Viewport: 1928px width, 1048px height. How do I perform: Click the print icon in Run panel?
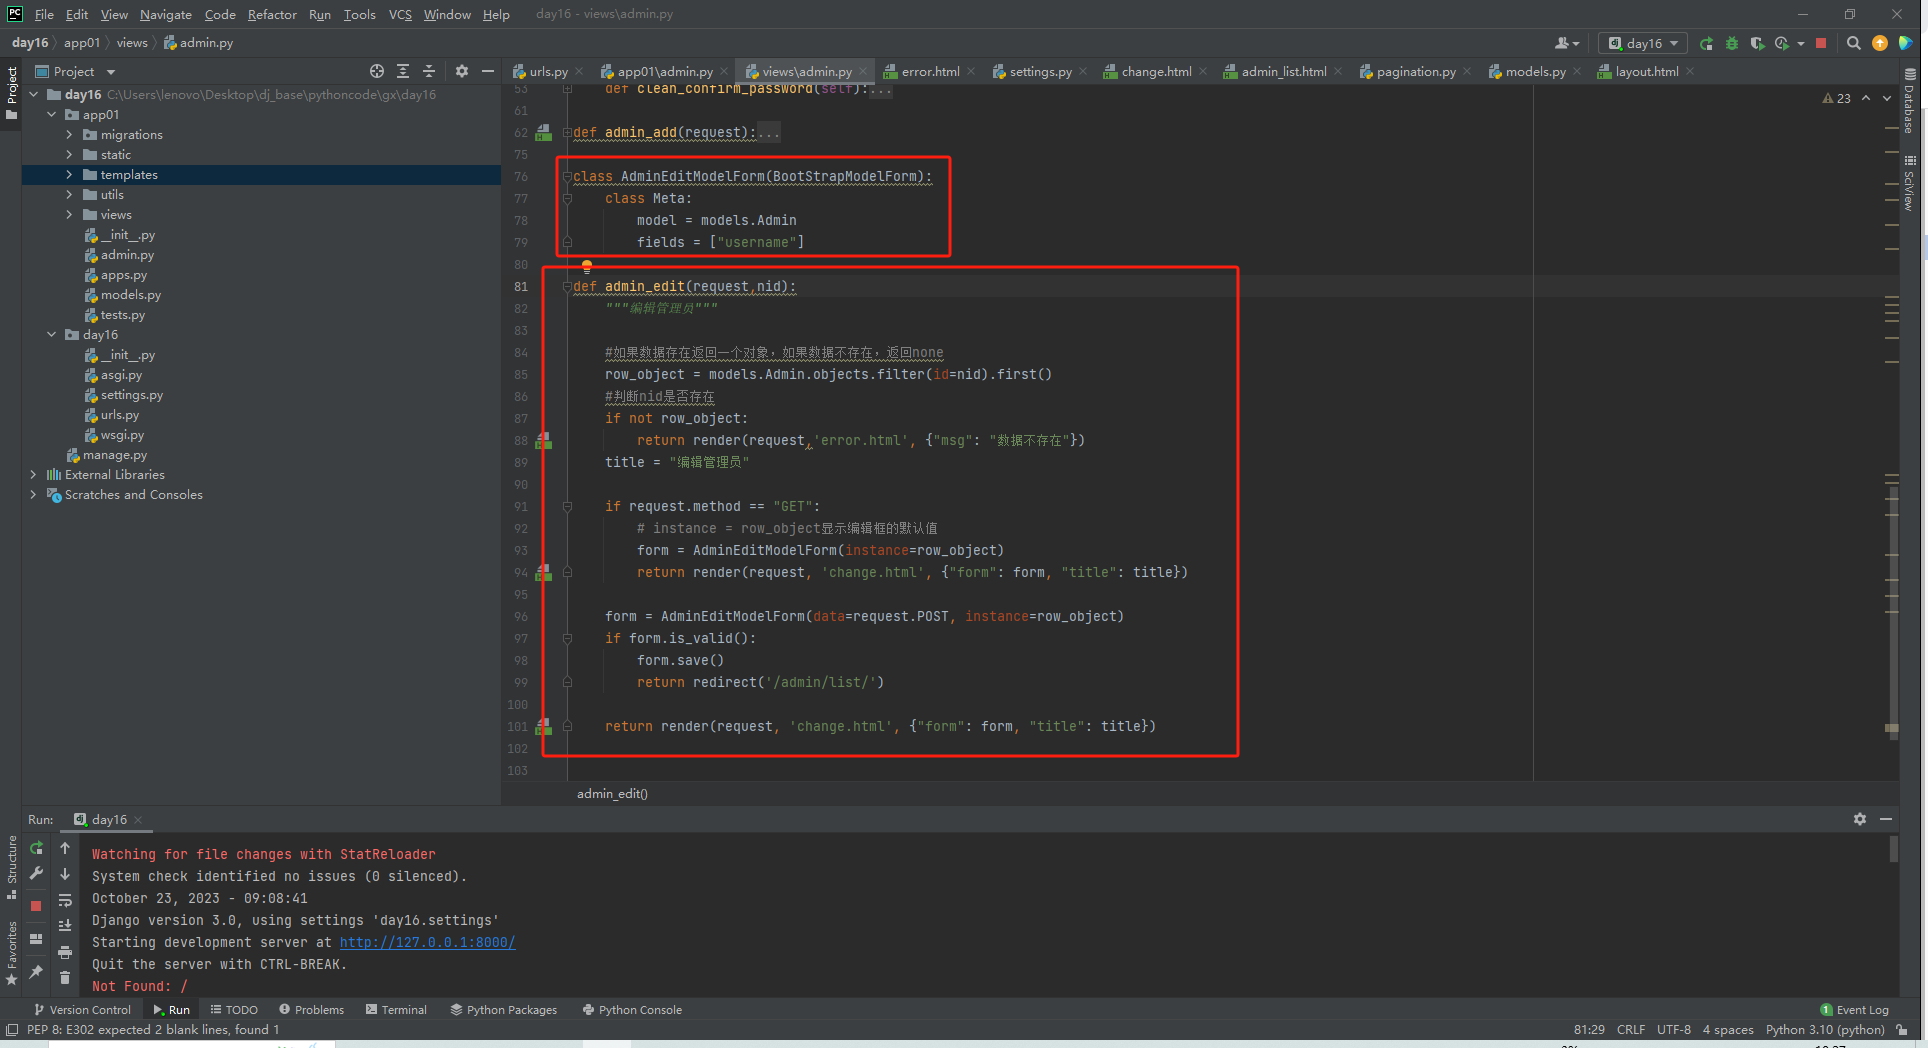point(65,952)
